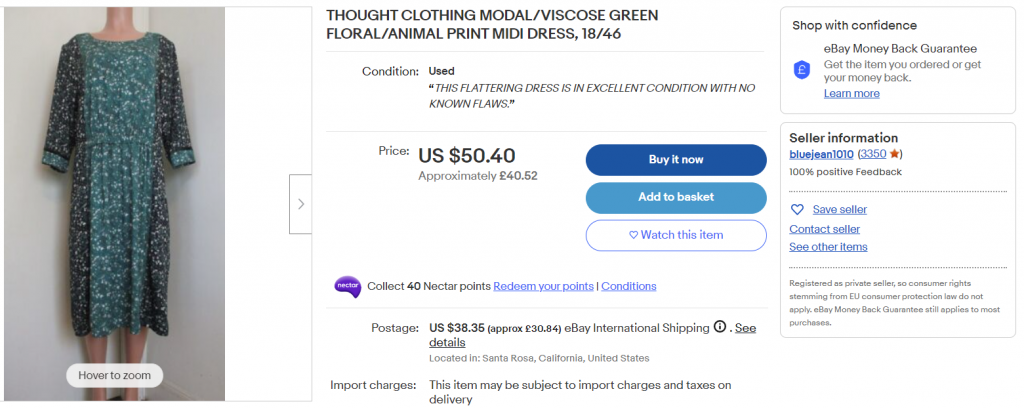Screen dimensions: 1024x408
Task: Click the next image chevron arrow
Action: (x=301, y=204)
